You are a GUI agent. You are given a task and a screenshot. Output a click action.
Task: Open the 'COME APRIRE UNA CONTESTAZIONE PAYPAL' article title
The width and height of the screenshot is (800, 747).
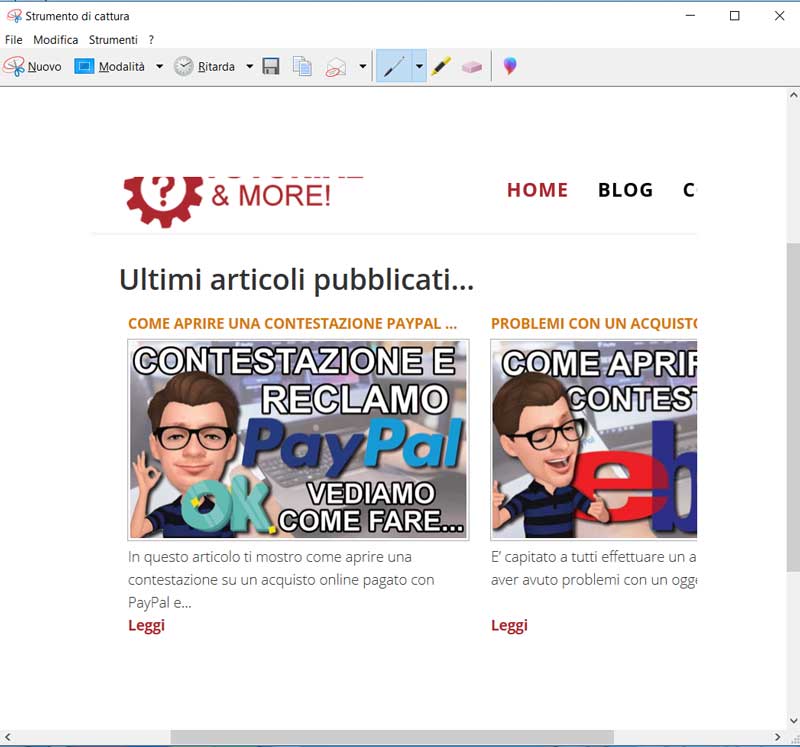[x=292, y=323]
